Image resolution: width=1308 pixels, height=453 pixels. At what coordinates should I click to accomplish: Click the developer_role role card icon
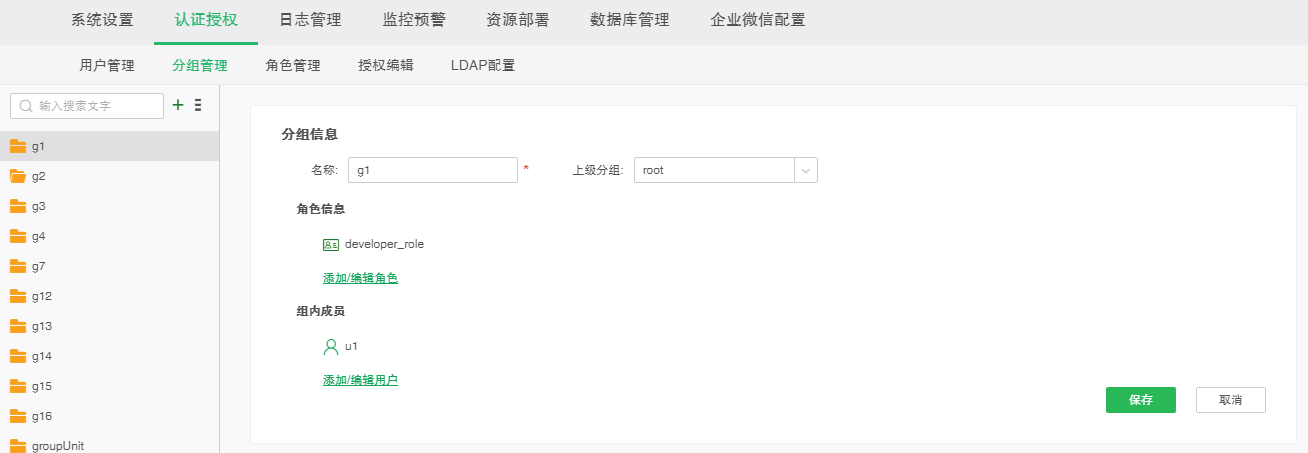tap(331, 244)
